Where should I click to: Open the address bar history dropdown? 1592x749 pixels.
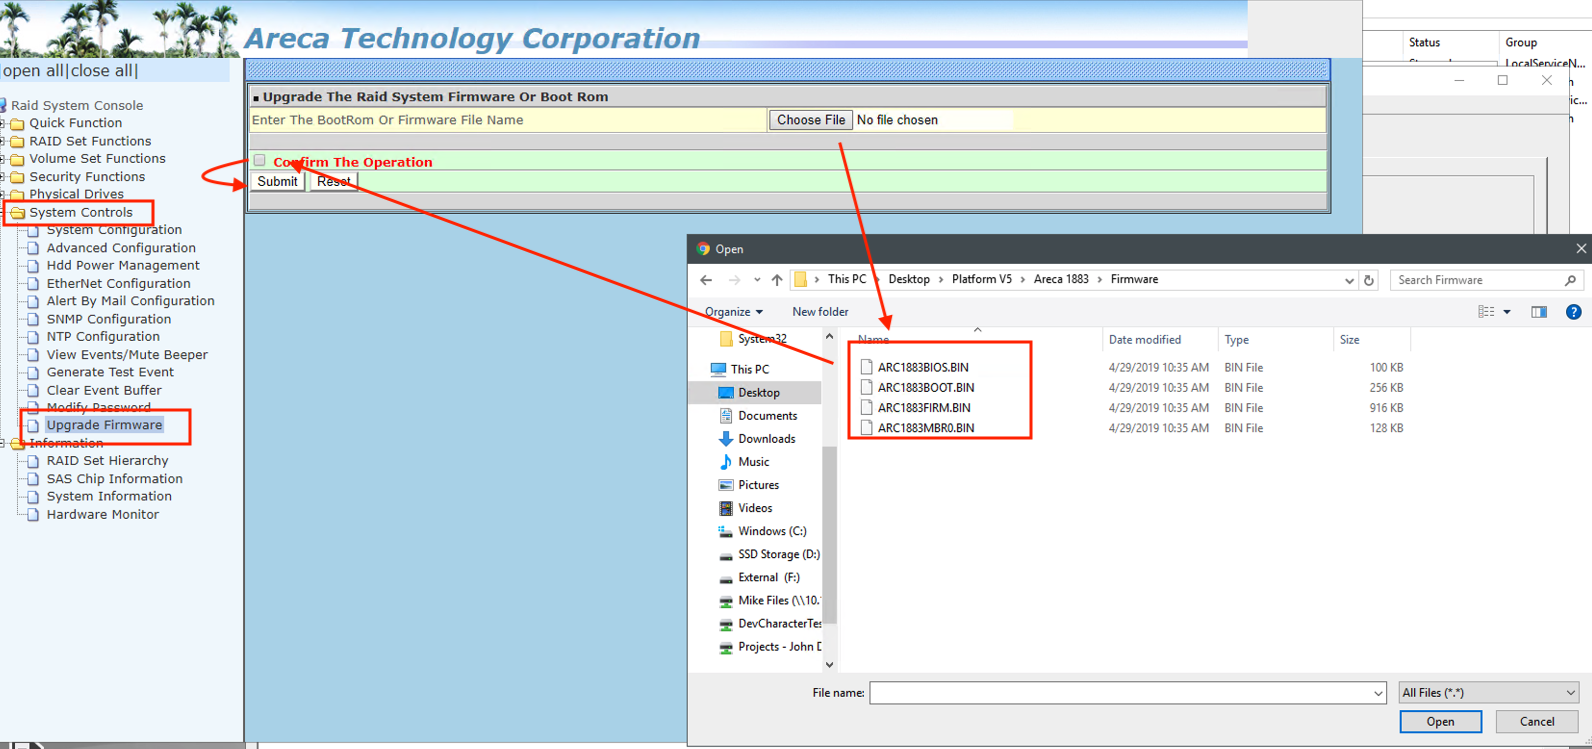pos(1349,280)
